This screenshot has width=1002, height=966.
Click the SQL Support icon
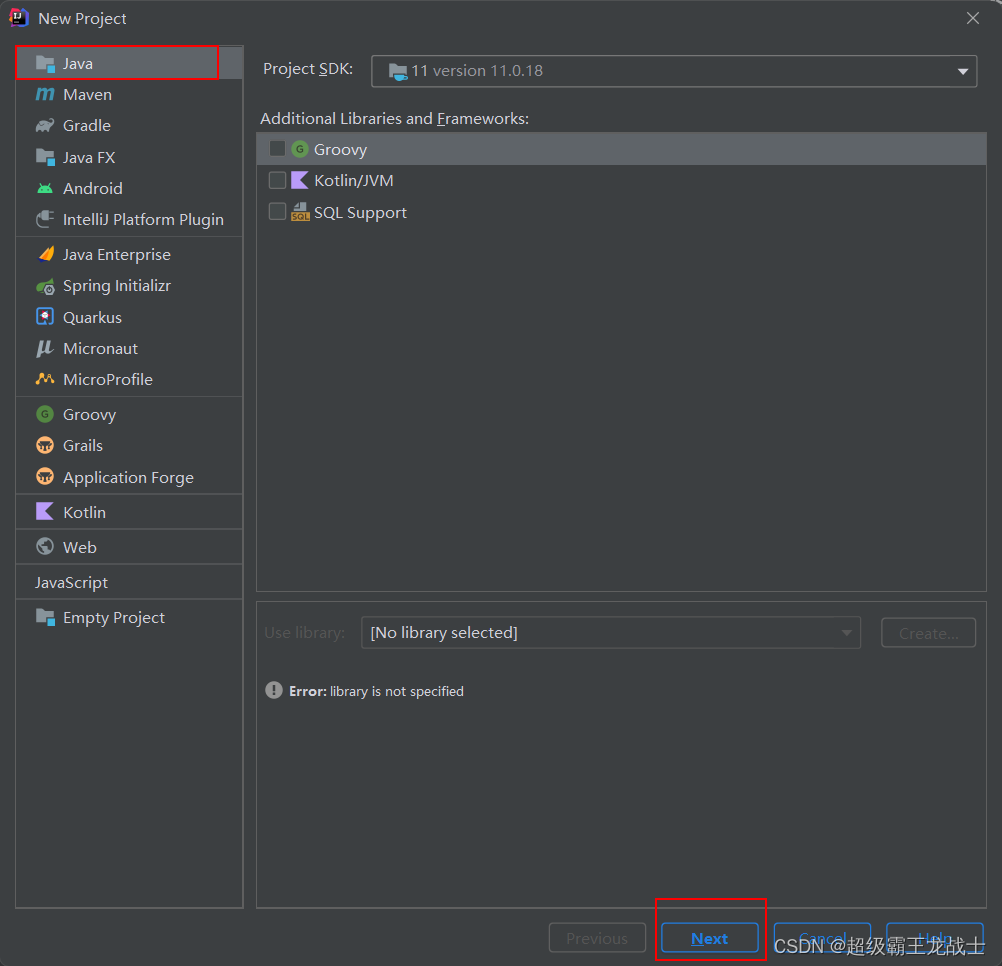(300, 212)
